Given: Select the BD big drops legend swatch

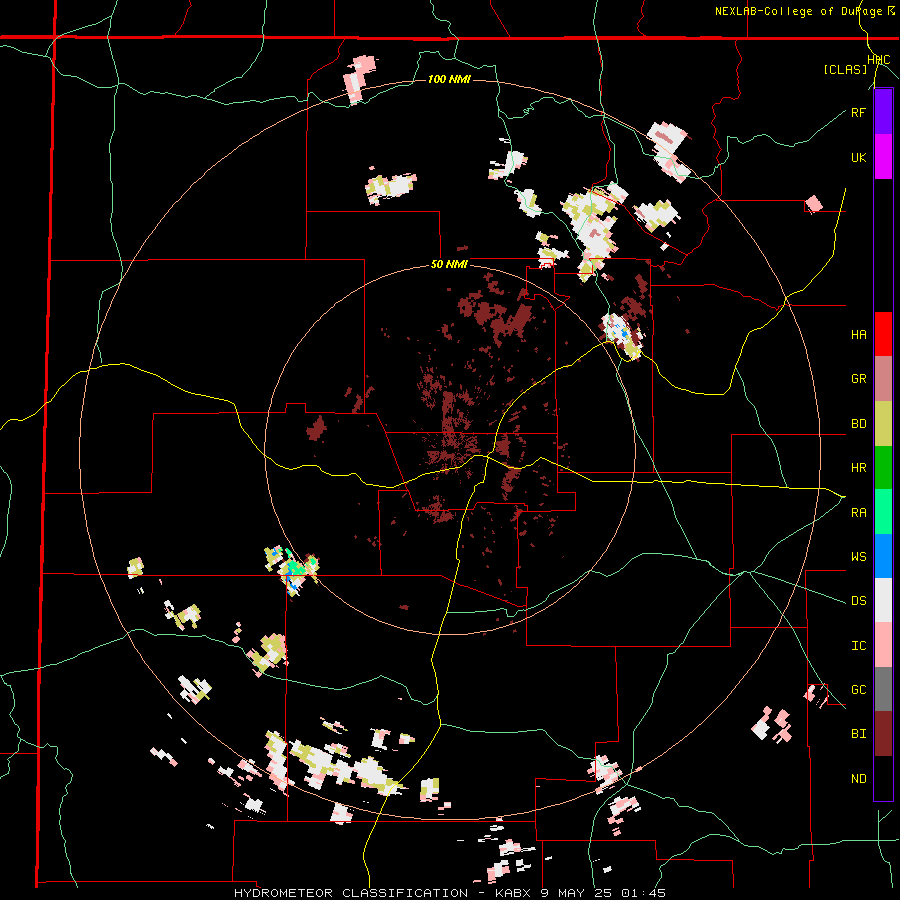Looking at the screenshot, I should (883, 424).
